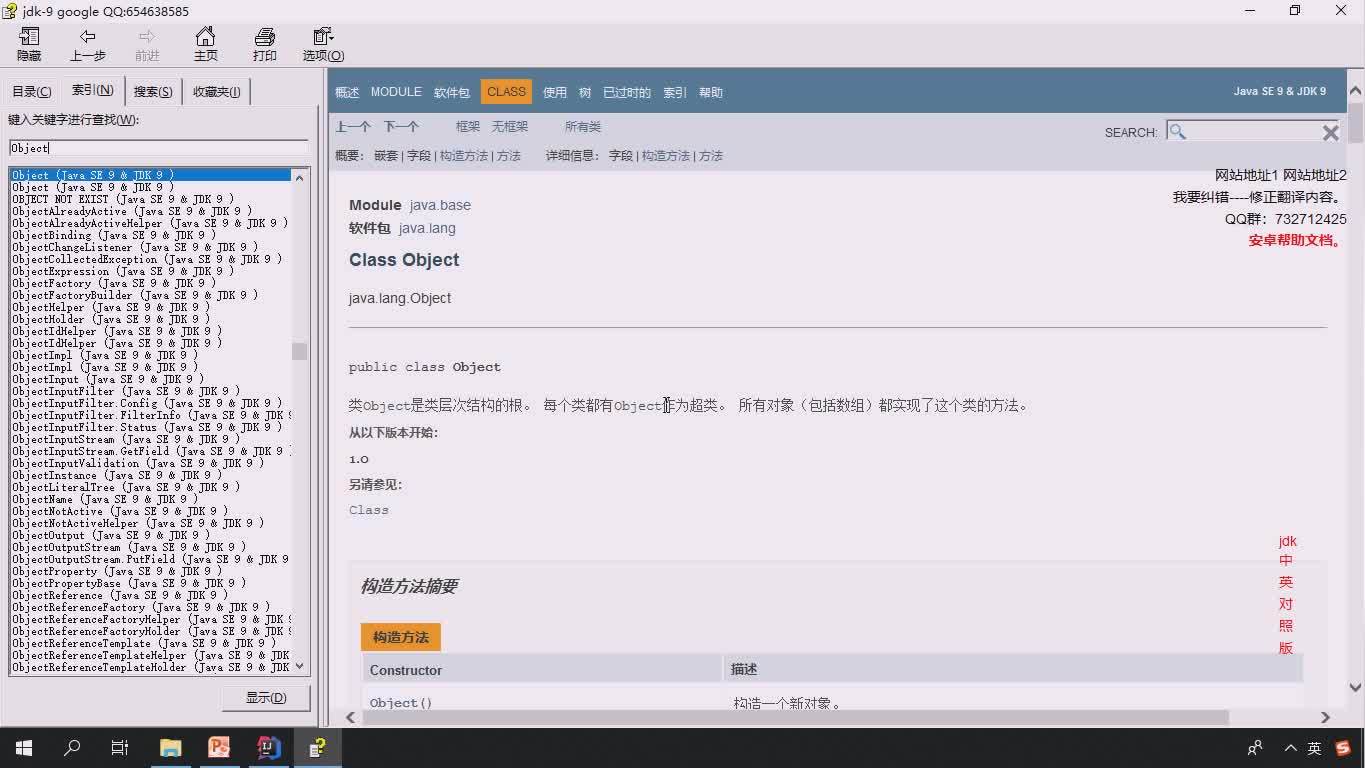The height and width of the screenshot is (768, 1365).
Task: Open viewer options via 选项 icon
Action: 318,44
